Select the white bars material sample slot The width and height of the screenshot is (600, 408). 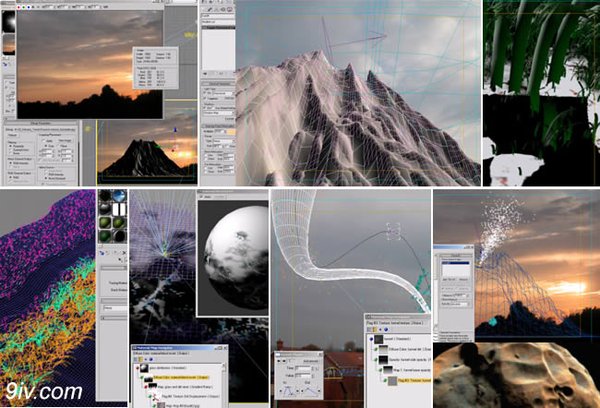[x=119, y=209]
